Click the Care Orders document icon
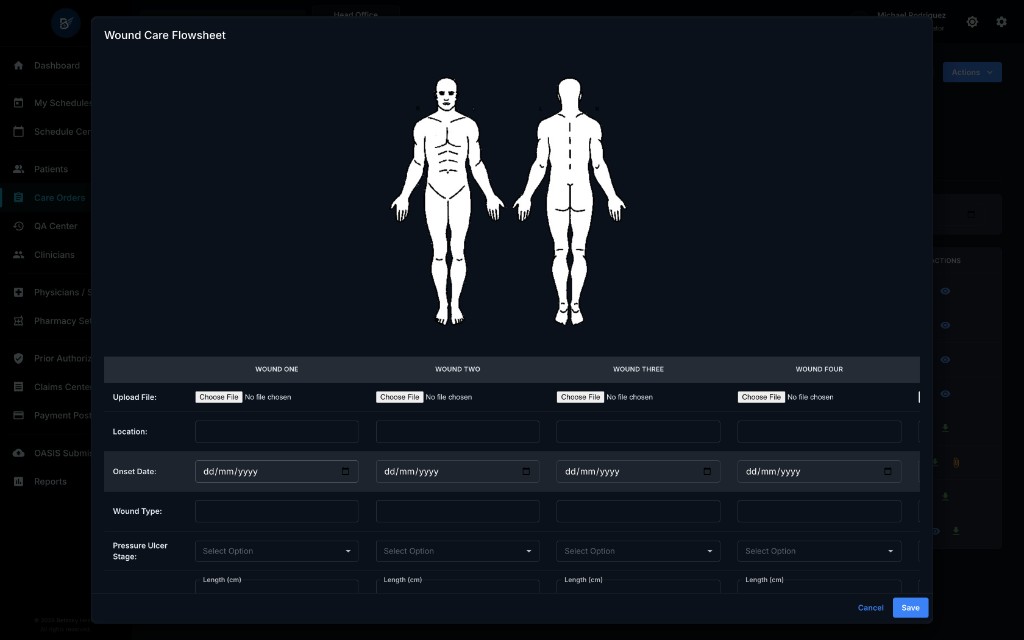The height and width of the screenshot is (640, 1024). (x=18, y=197)
